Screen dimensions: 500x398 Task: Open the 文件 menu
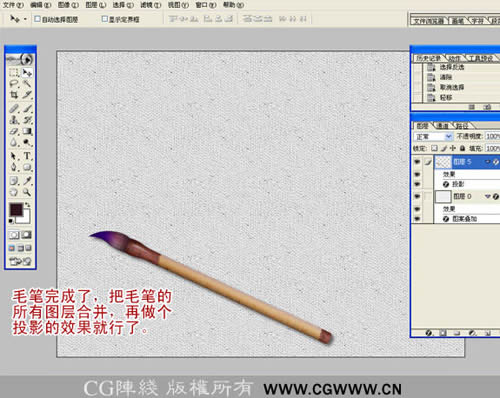click(13, 5)
